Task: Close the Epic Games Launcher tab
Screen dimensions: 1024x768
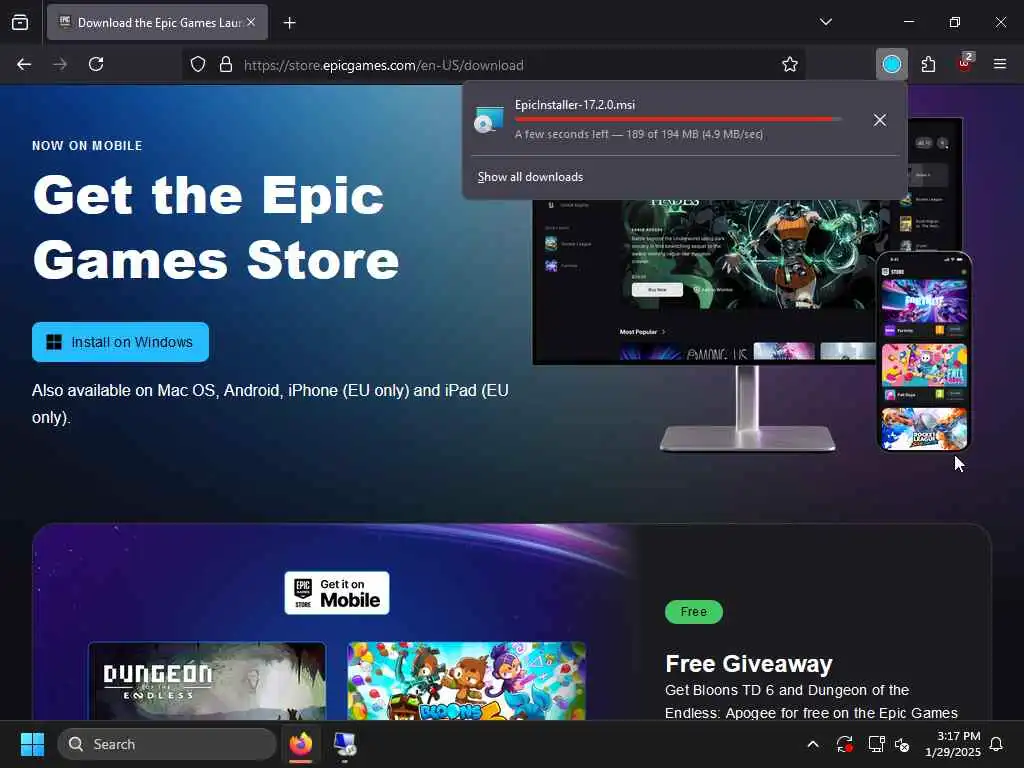Action: click(x=251, y=22)
